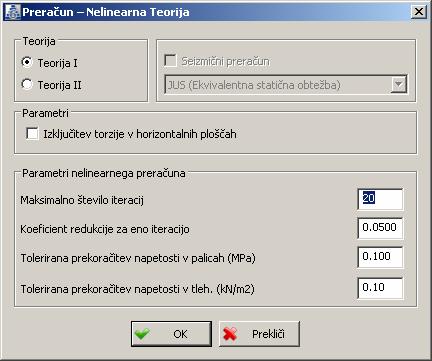This screenshot has width=432, height=361.
Task: Close the Preračun dialog window
Action: (419, 12)
